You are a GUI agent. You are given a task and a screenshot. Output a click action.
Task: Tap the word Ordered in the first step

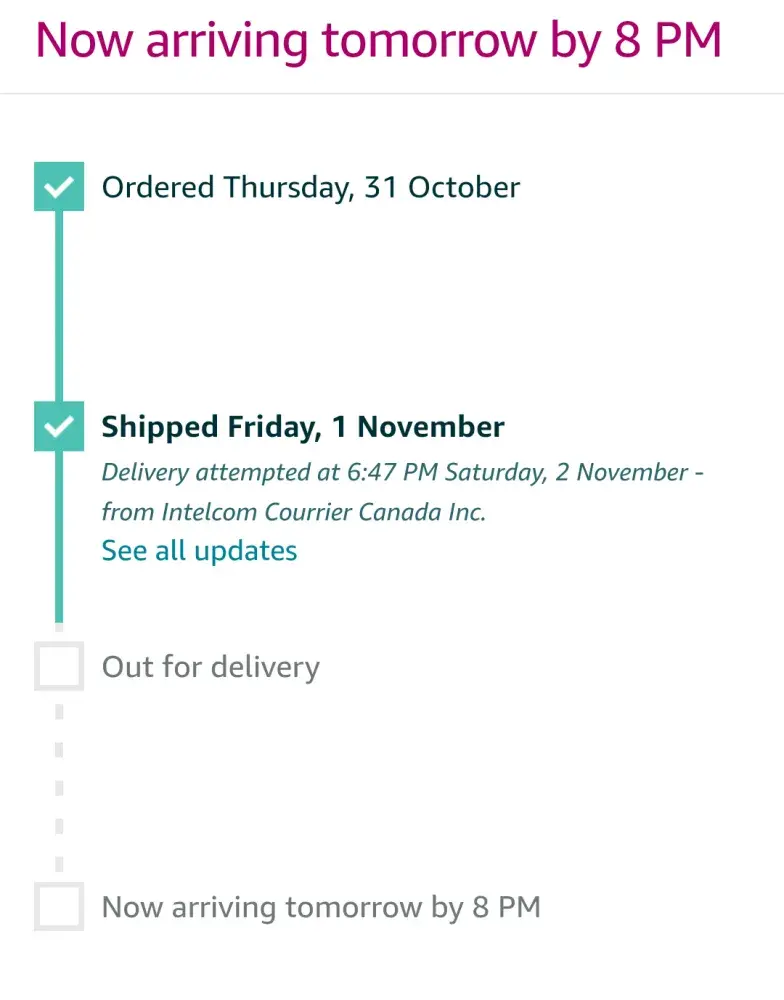coord(158,187)
